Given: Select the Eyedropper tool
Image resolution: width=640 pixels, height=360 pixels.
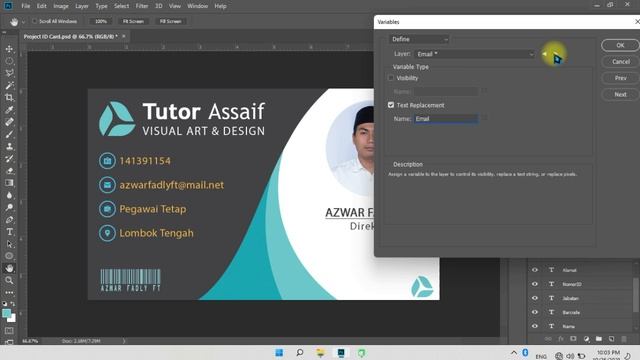Looking at the screenshot, I should (x=9, y=110).
